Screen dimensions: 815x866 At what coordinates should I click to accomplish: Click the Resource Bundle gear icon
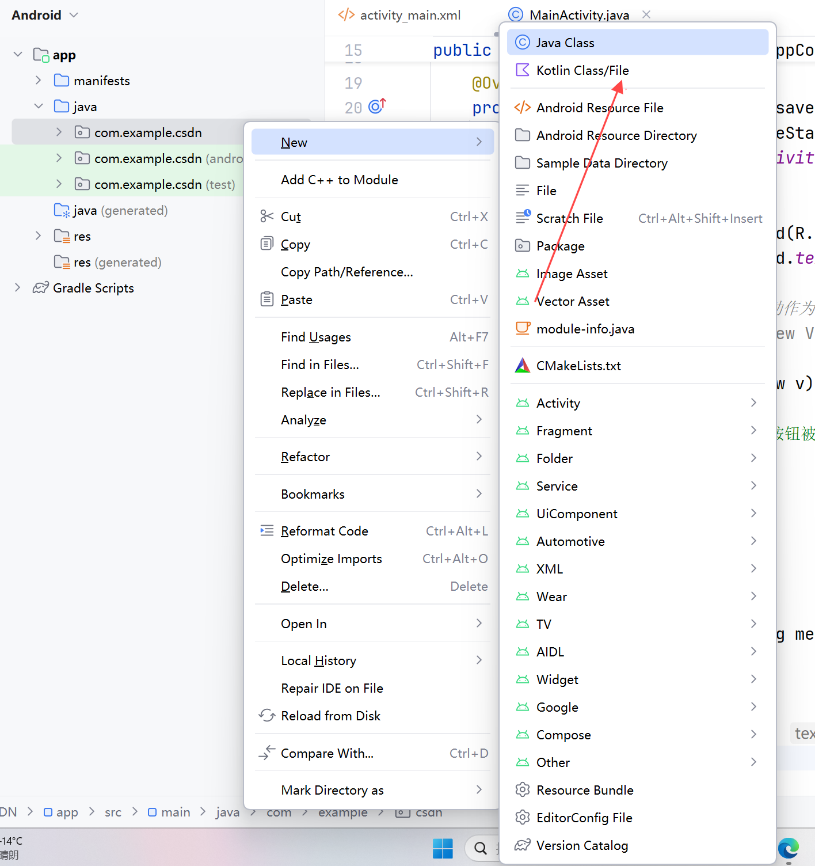522,790
